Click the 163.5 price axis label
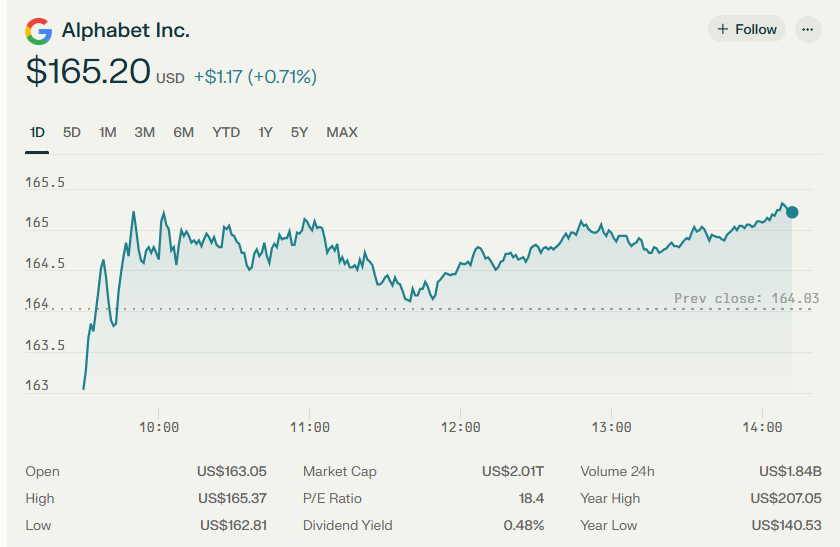The image size is (840, 547). pyautogui.click(x=45, y=345)
